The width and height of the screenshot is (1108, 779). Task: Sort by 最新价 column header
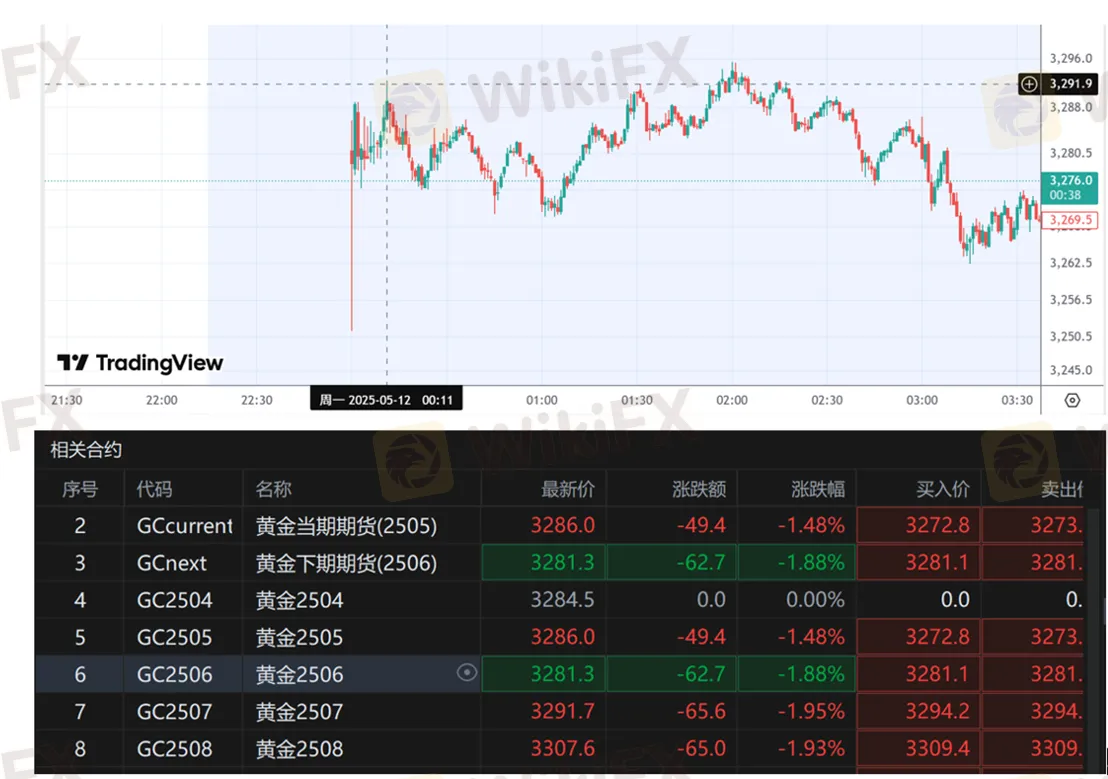coord(567,489)
